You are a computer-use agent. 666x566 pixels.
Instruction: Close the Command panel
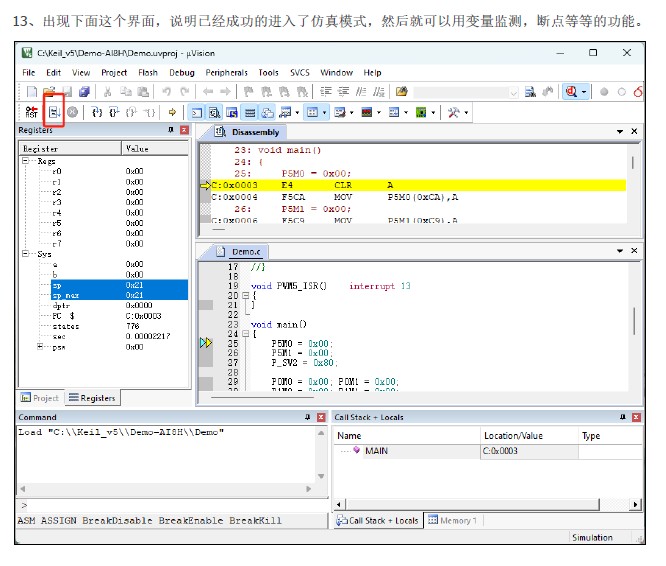(x=321, y=417)
